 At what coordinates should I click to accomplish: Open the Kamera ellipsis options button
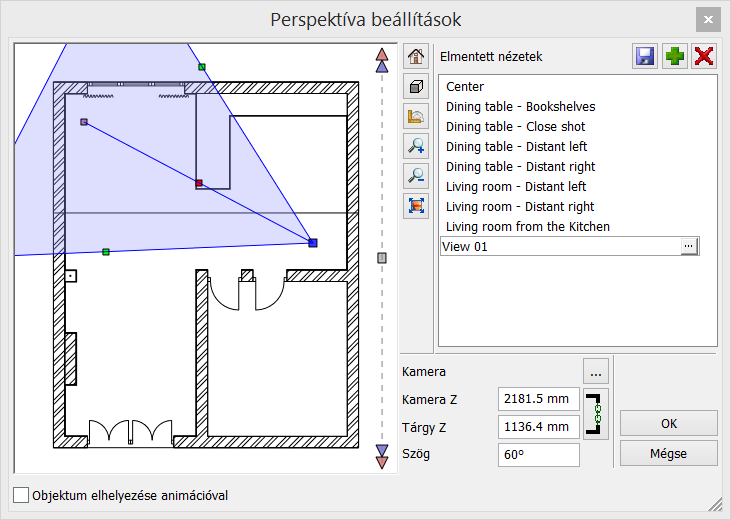pos(597,373)
